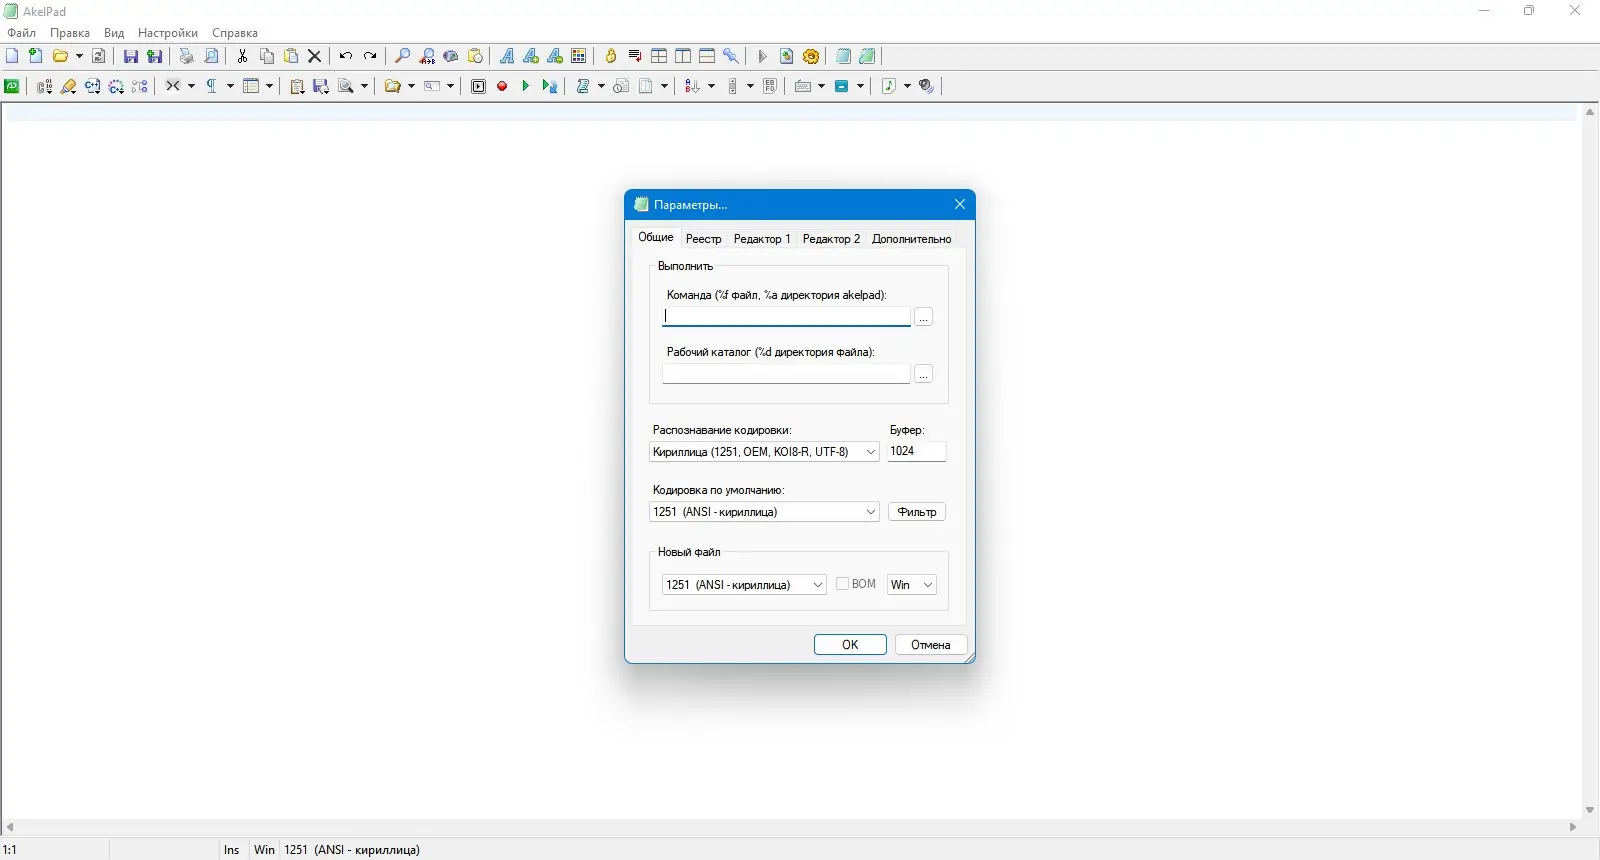The height and width of the screenshot is (860, 1600).
Task: Expand the sort A-B dropdown arrow
Action: point(712,87)
